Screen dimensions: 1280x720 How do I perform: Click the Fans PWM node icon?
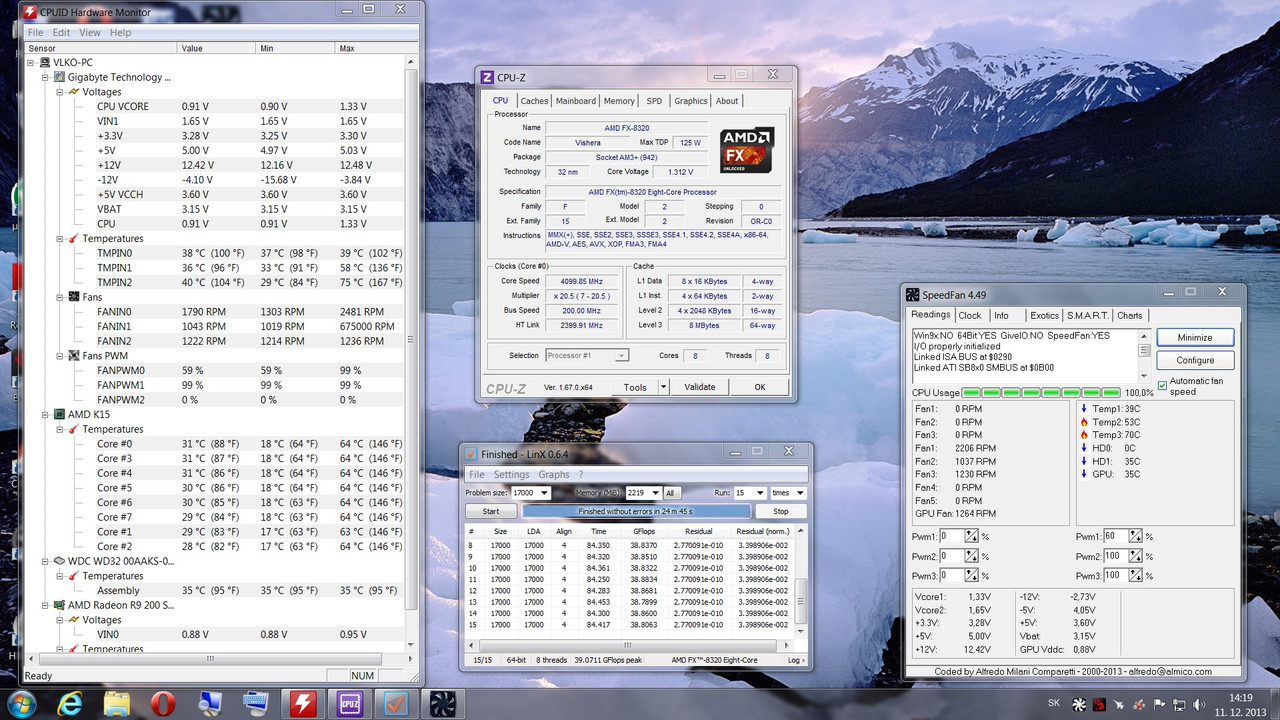tap(73, 356)
